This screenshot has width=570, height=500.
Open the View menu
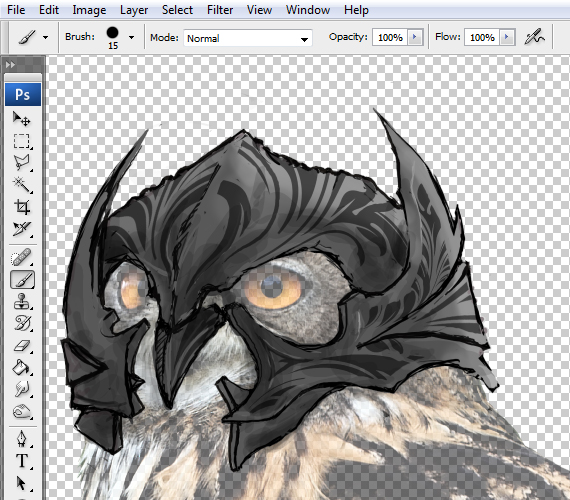coord(259,10)
